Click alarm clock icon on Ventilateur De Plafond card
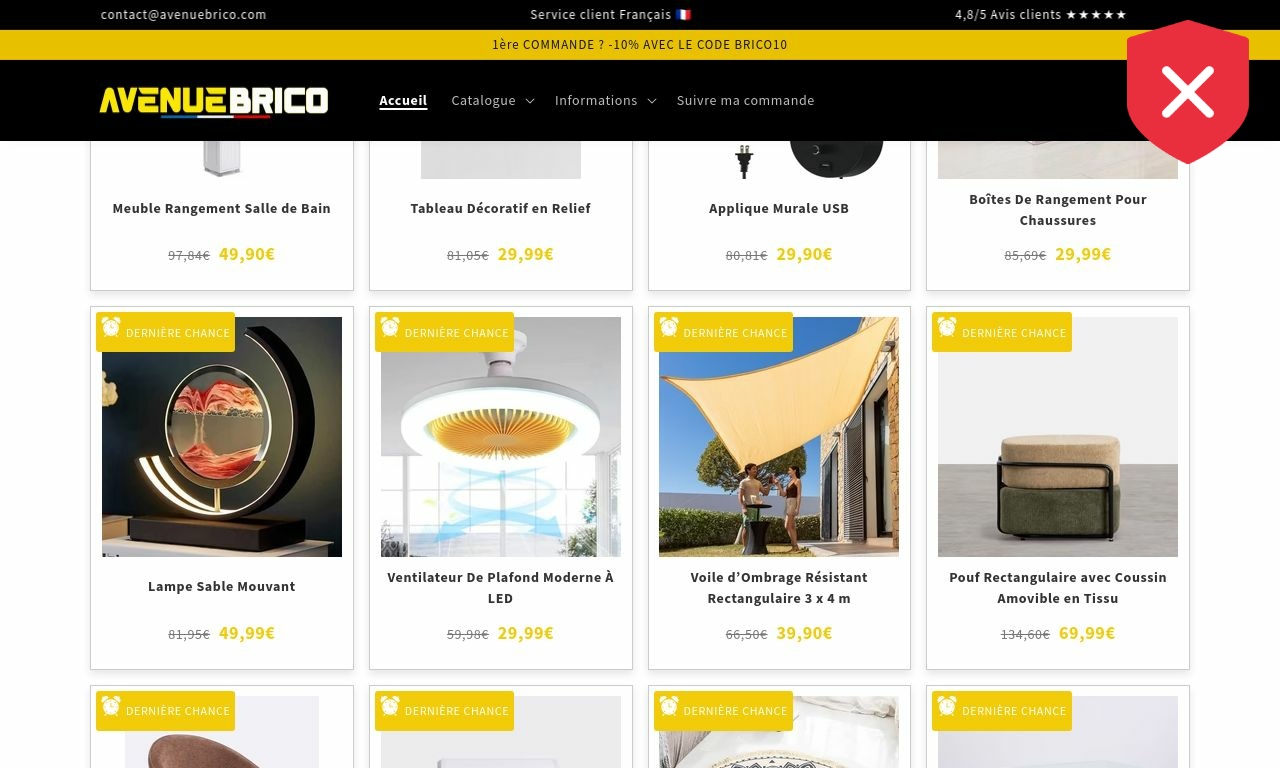Screen dimensions: 1280x768 pos(390,328)
